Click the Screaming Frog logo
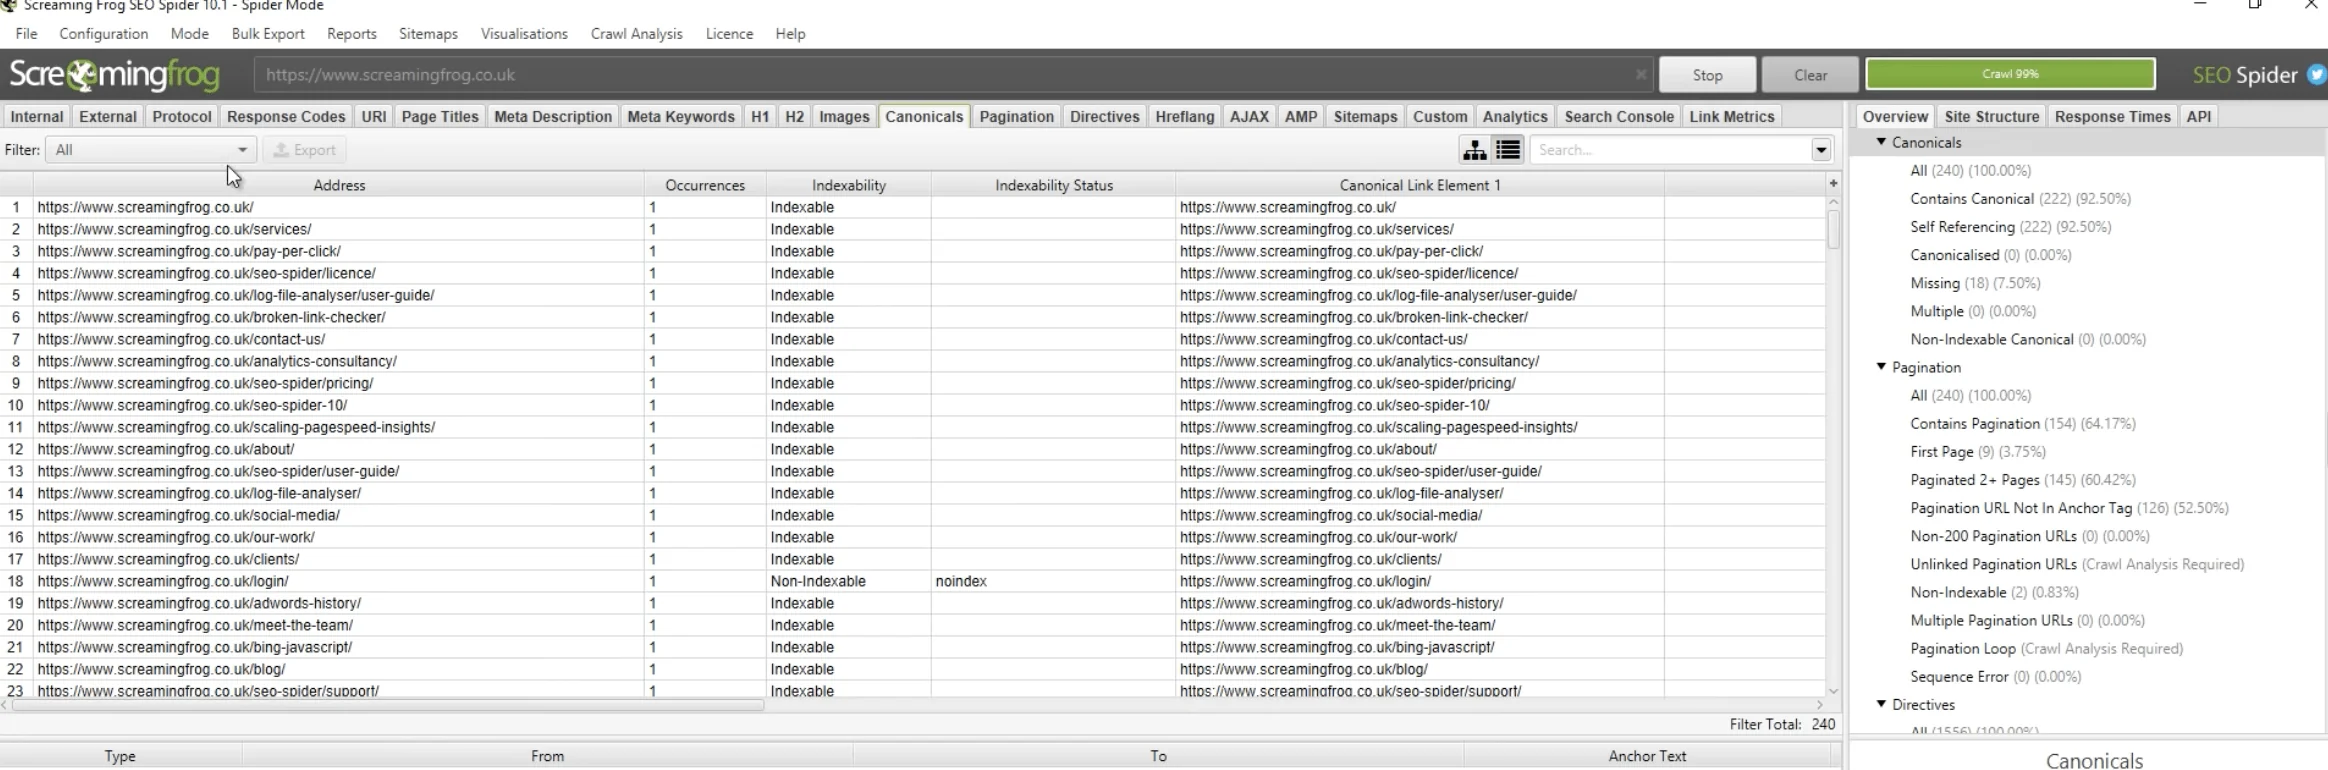Viewport: 2328px width, 770px height. (x=114, y=75)
